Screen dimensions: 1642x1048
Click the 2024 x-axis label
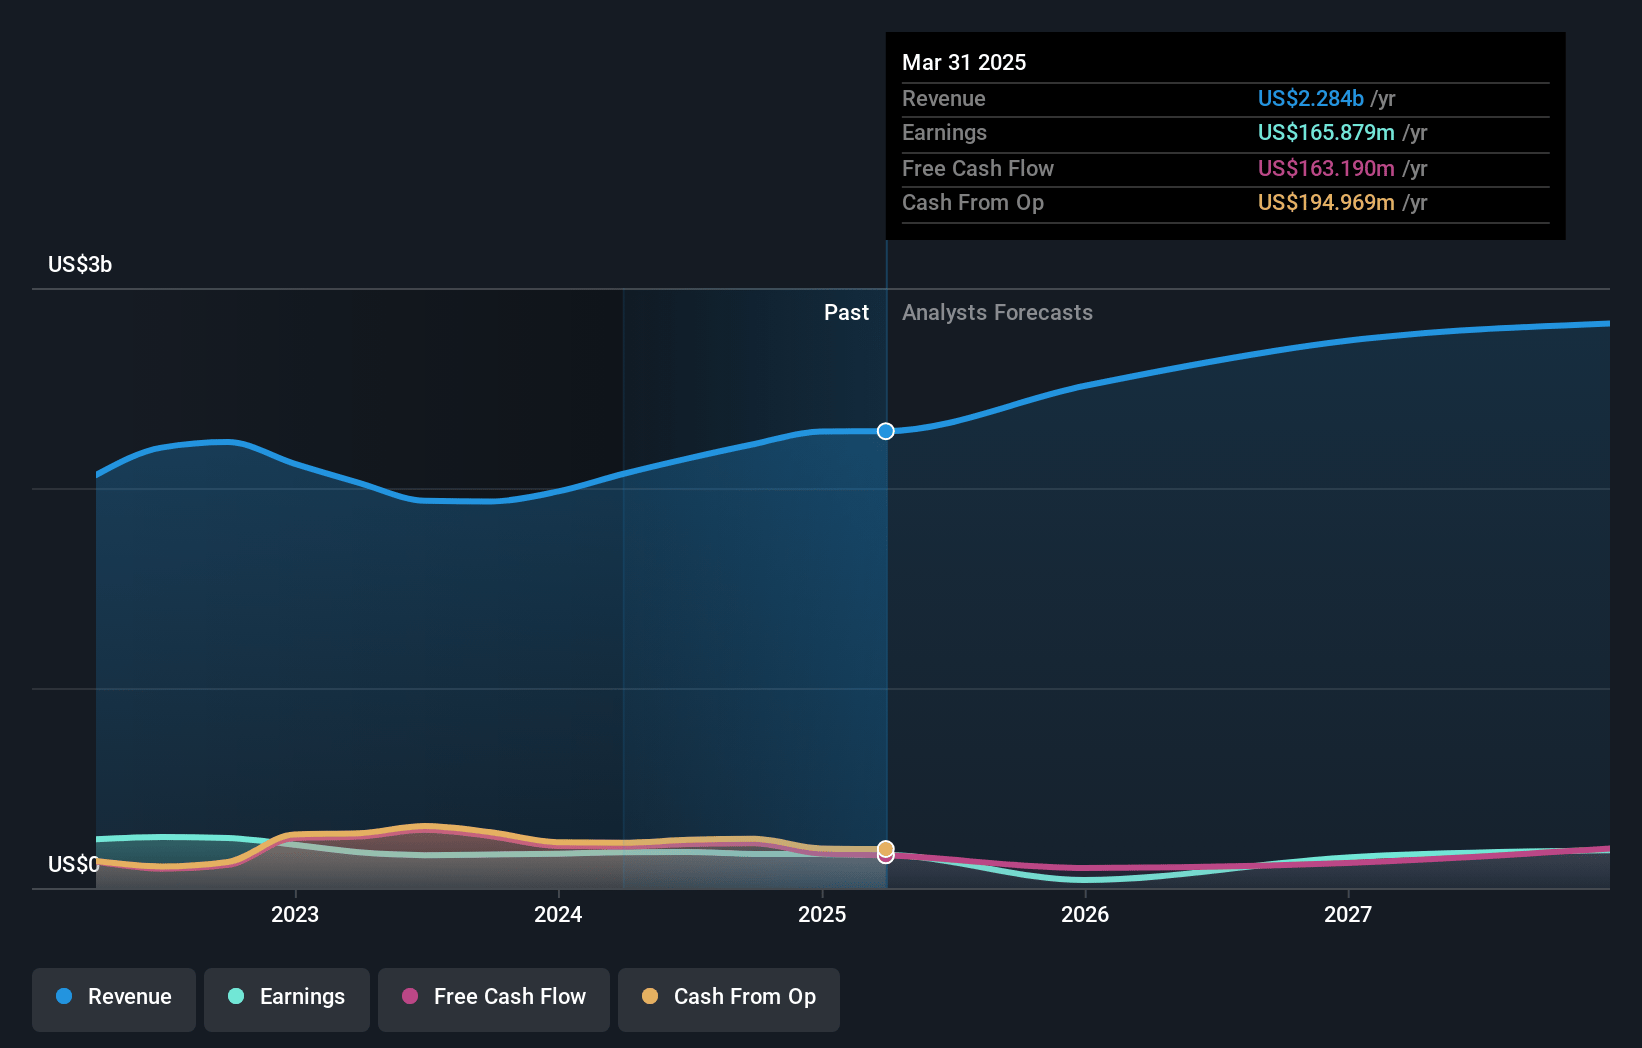558,914
